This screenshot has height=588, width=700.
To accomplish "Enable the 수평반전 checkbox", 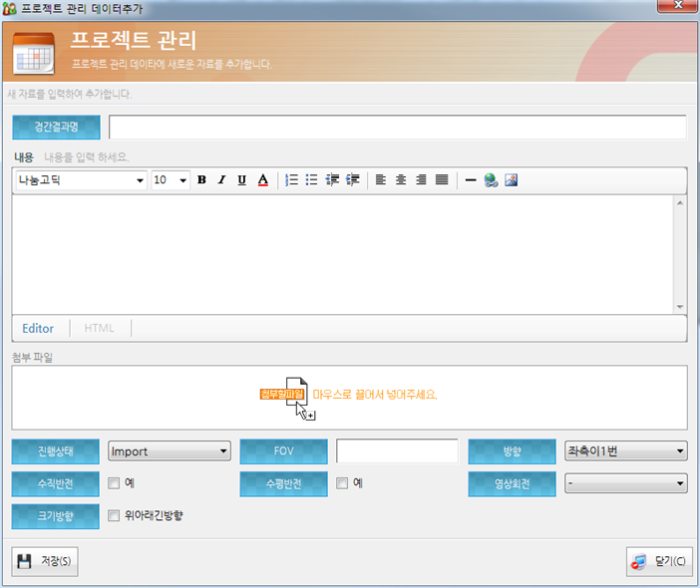I will [x=343, y=484].
